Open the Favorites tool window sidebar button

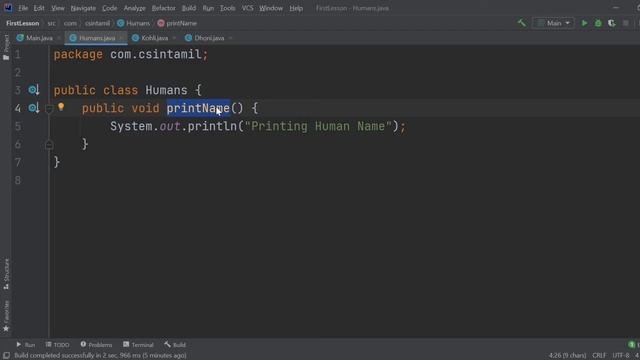(x=6, y=316)
